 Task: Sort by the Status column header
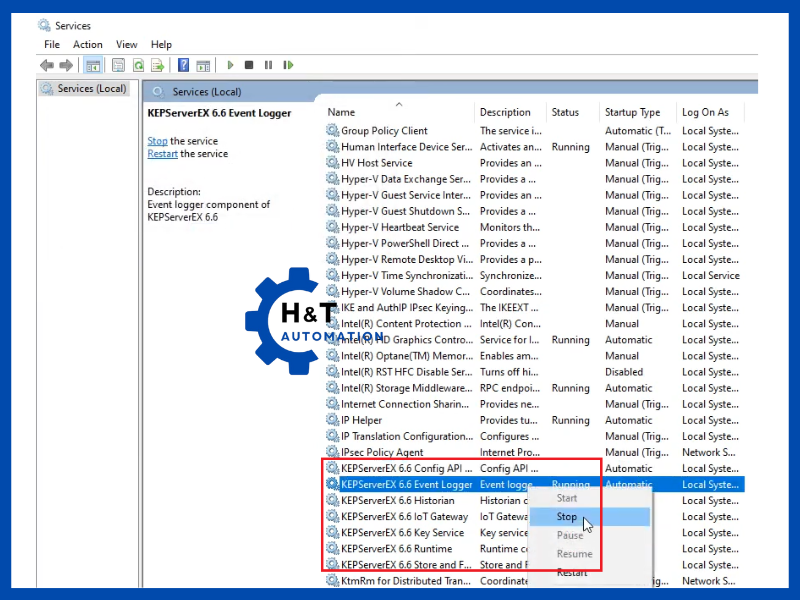(x=565, y=112)
